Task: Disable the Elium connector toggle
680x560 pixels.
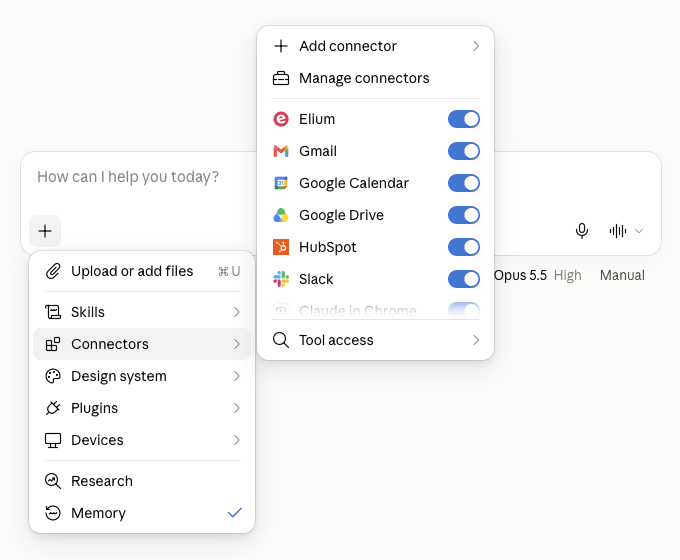Action: point(464,119)
